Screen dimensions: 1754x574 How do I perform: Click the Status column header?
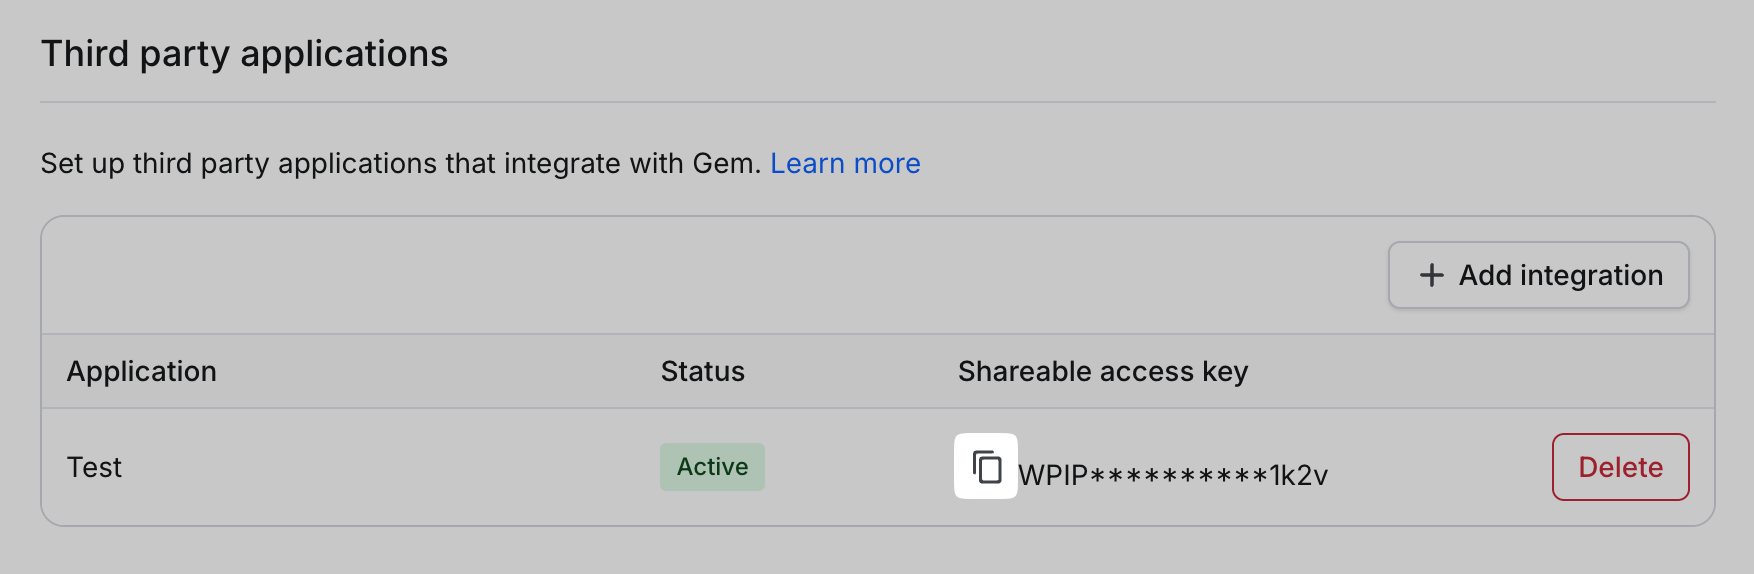(x=702, y=371)
